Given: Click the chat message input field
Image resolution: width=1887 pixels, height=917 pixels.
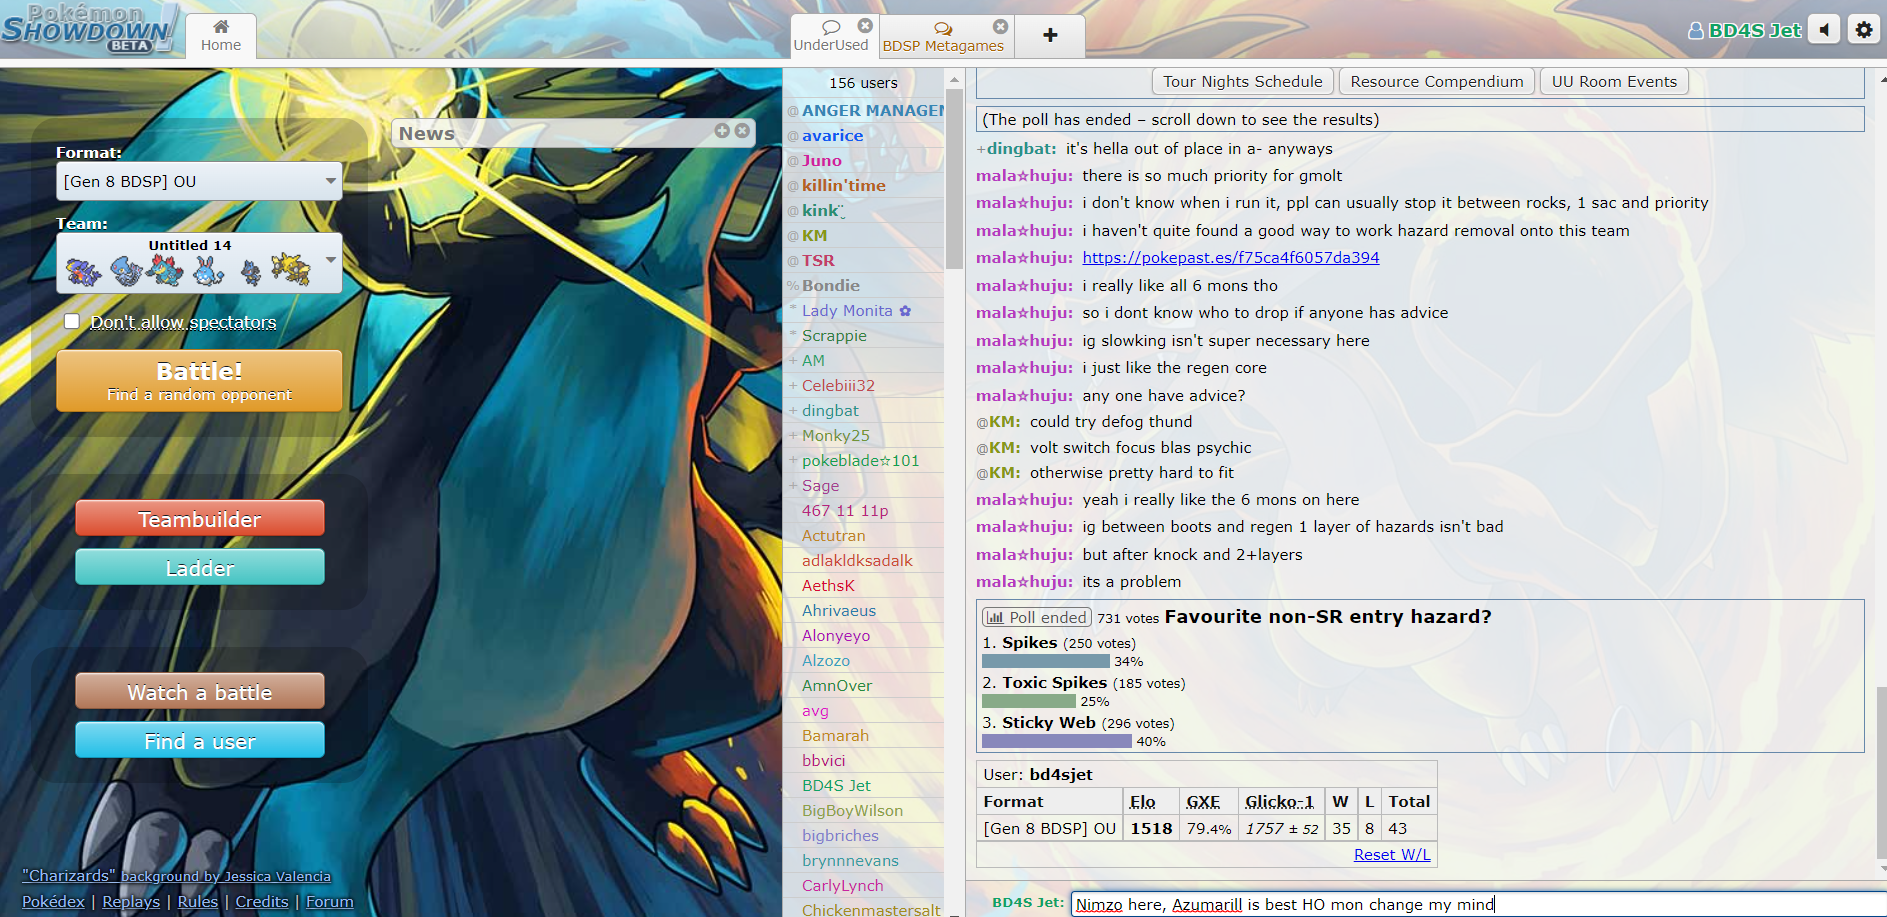Looking at the screenshot, I should (x=1478, y=904).
